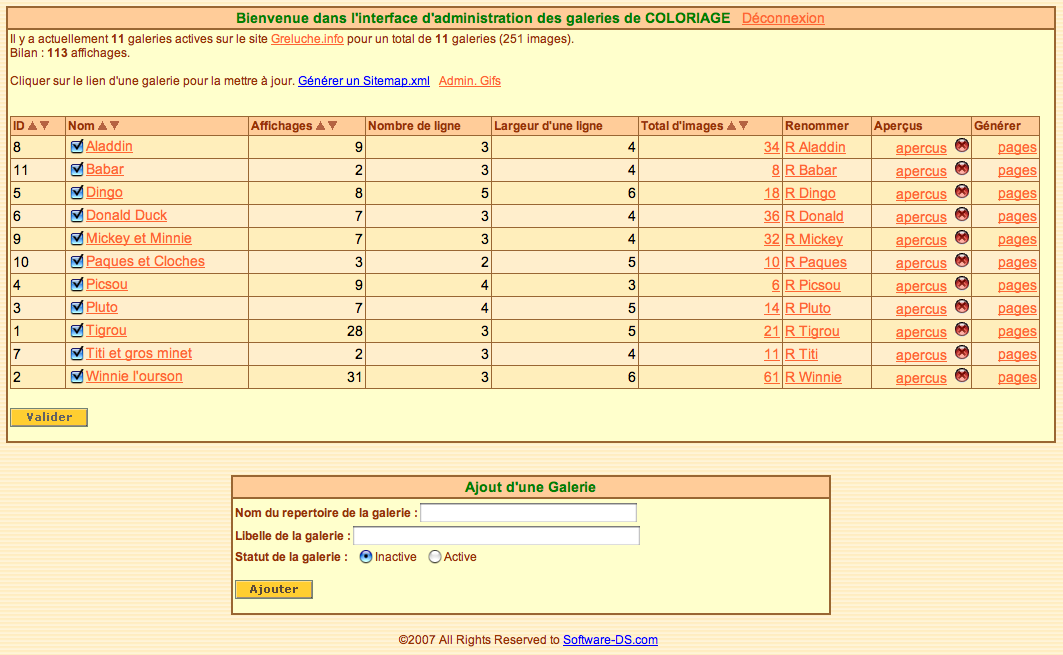Delete apercus icon in Pluto row

click(x=961, y=306)
